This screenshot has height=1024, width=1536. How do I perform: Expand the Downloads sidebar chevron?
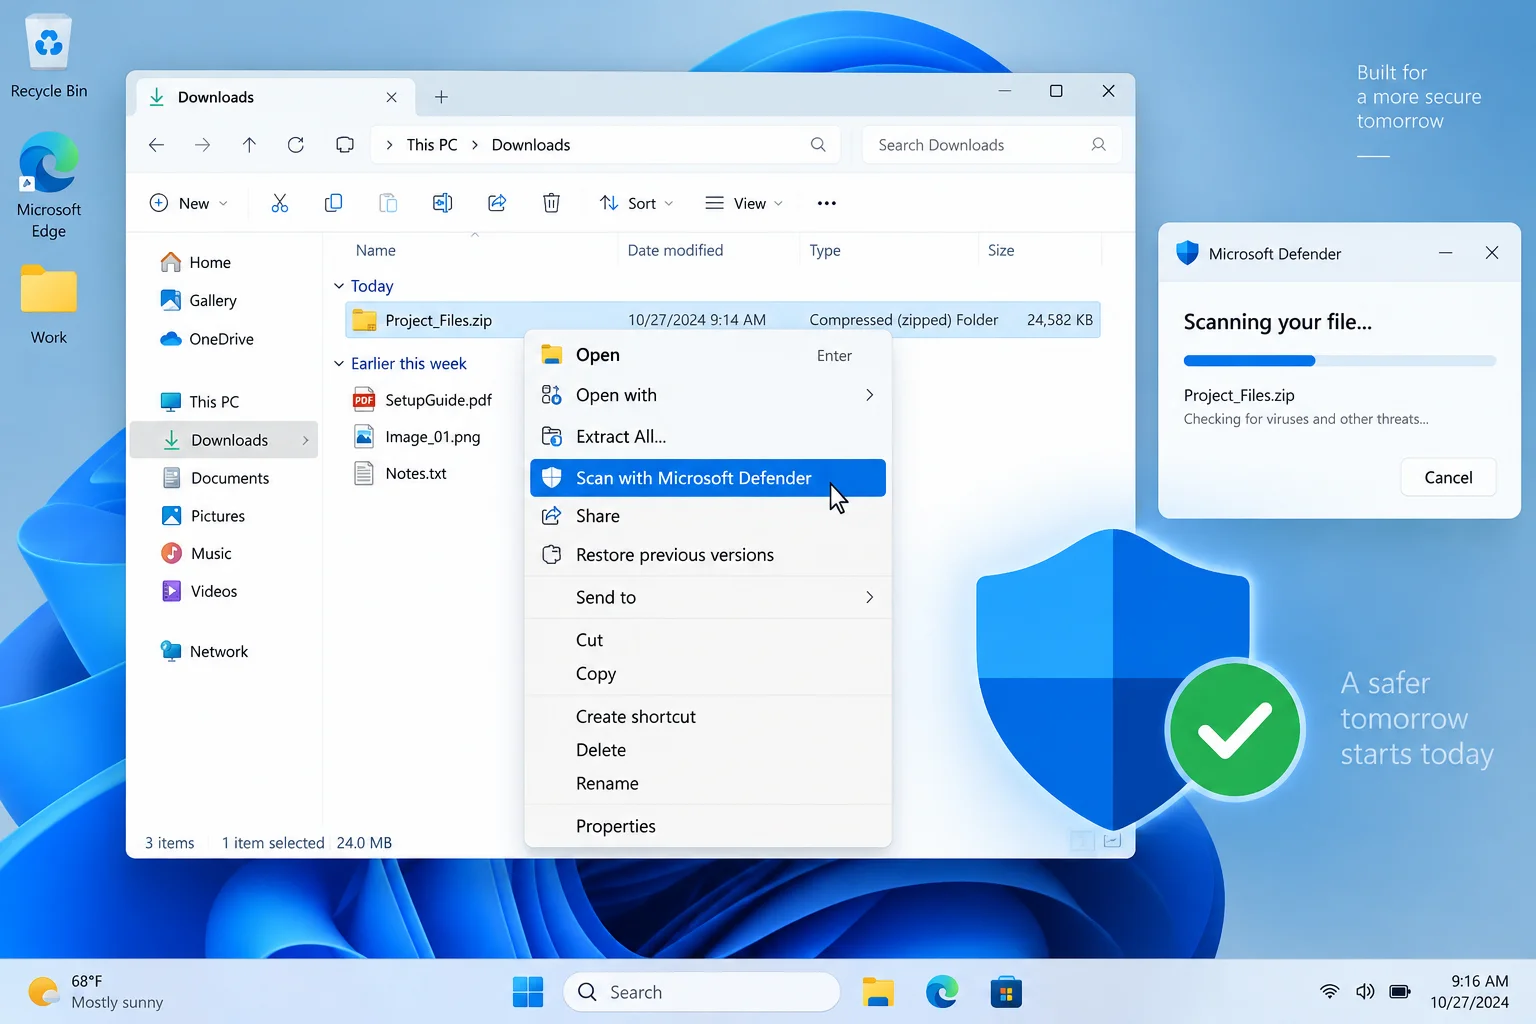pyautogui.click(x=305, y=440)
